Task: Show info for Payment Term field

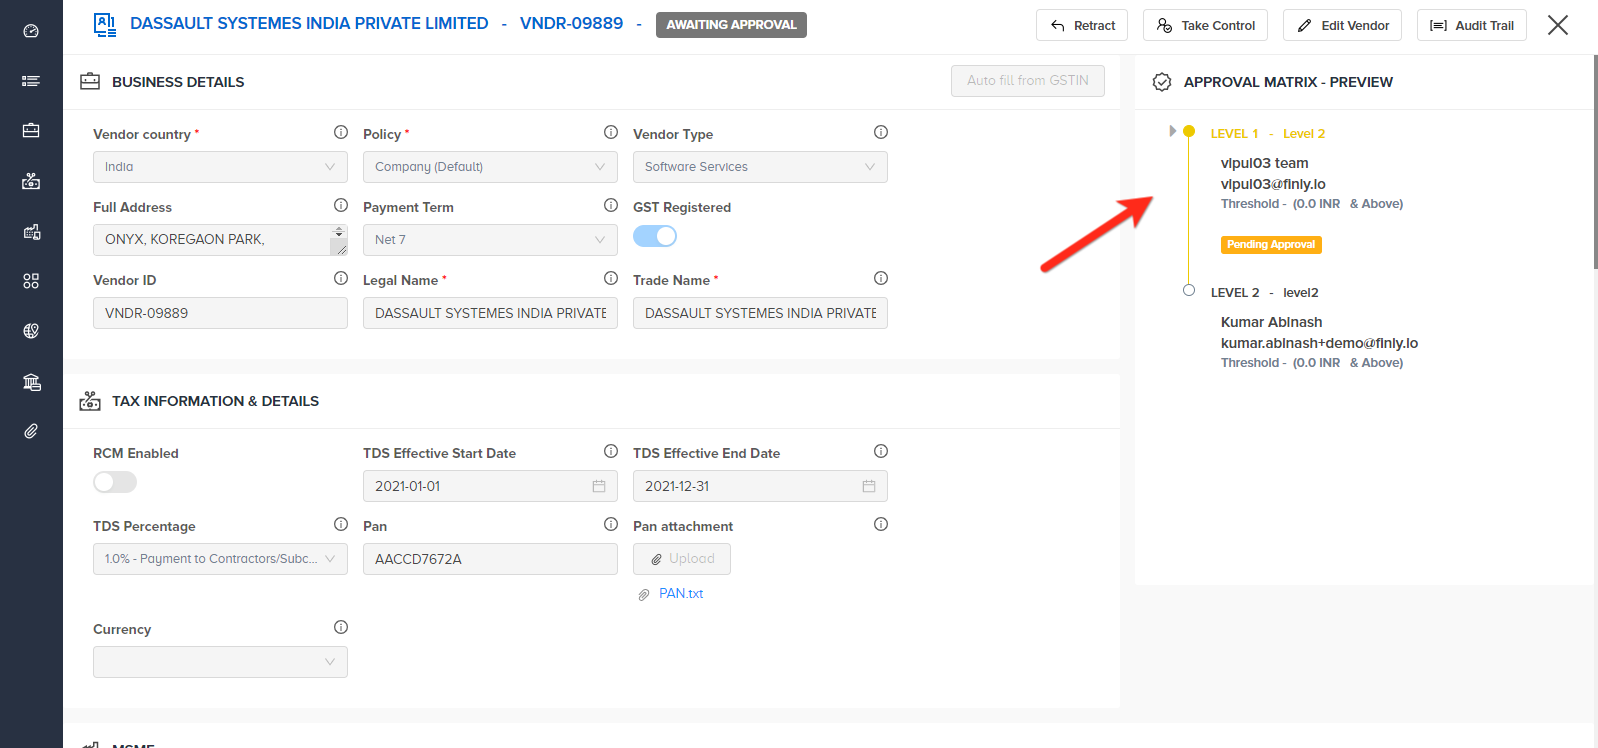Action: 611,205
